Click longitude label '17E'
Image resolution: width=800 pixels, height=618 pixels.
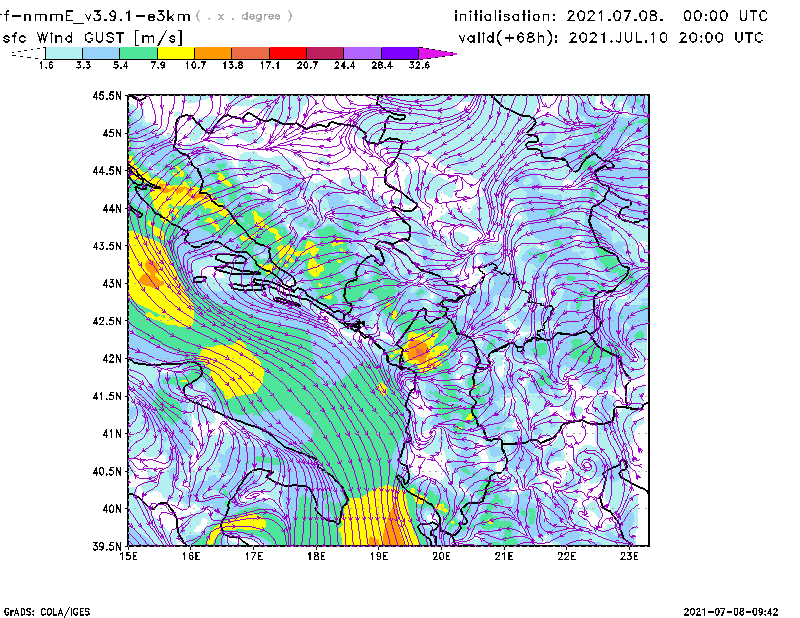point(254,556)
